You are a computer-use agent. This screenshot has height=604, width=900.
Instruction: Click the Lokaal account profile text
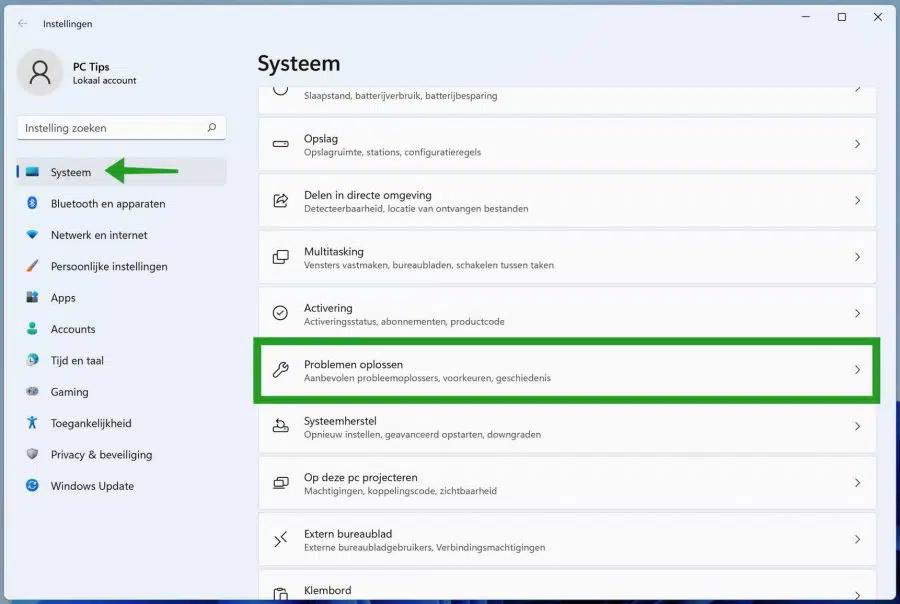pyautogui.click(x=104, y=80)
